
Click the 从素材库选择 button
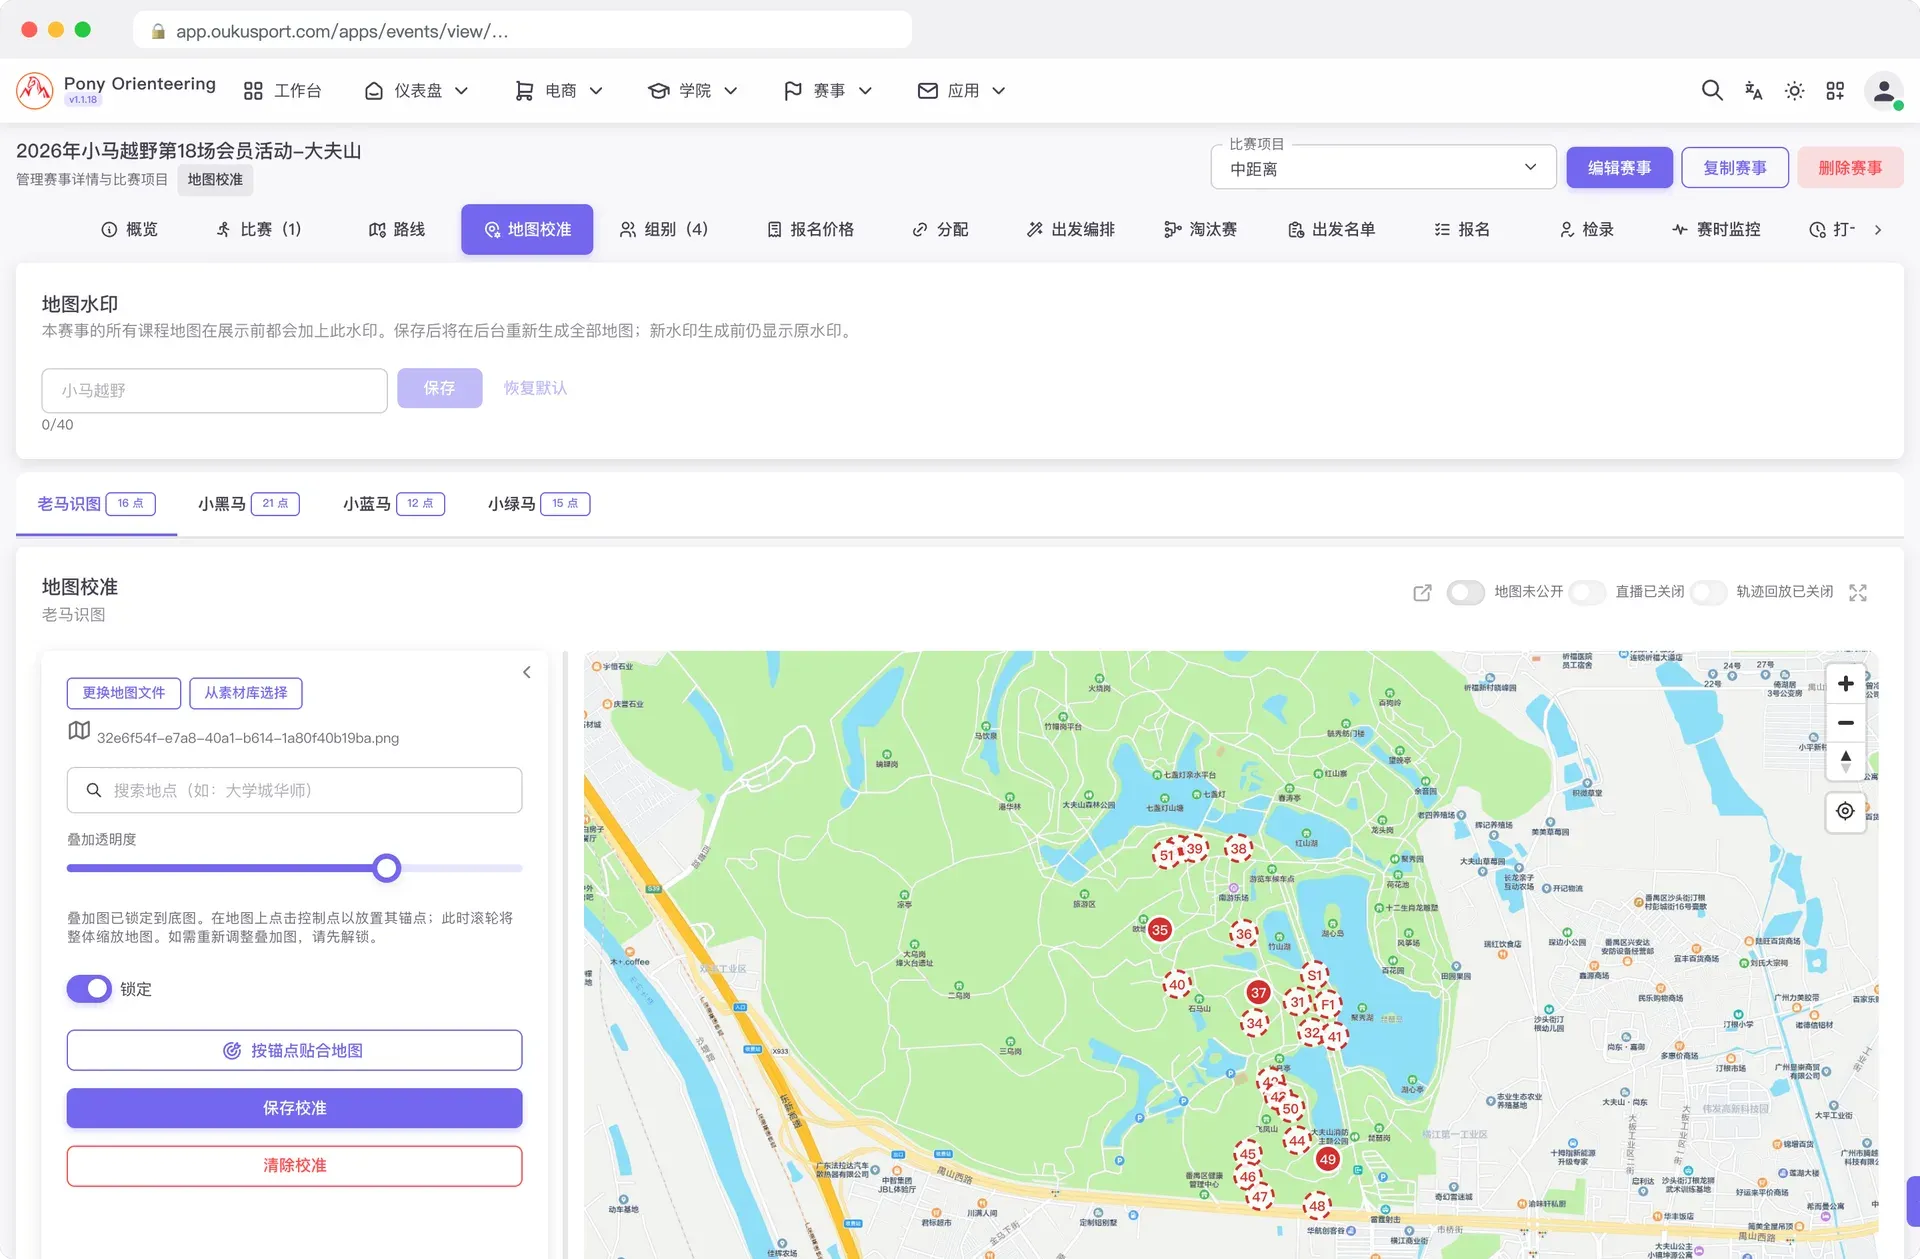pos(246,693)
